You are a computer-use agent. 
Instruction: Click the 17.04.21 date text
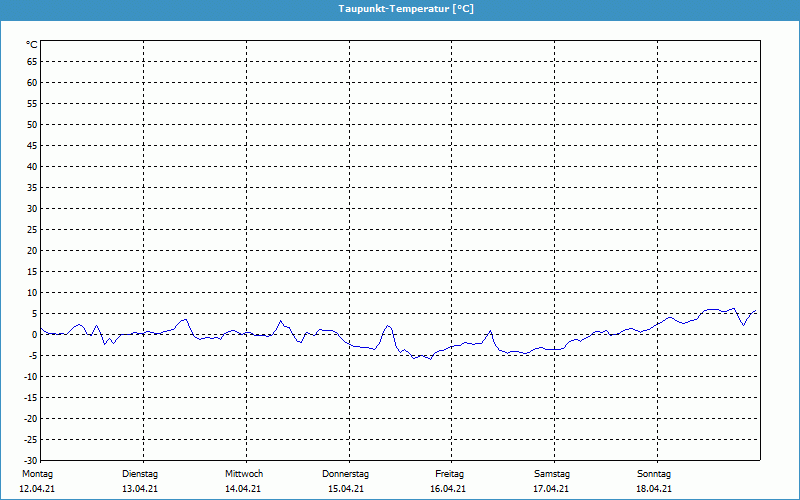point(552,489)
